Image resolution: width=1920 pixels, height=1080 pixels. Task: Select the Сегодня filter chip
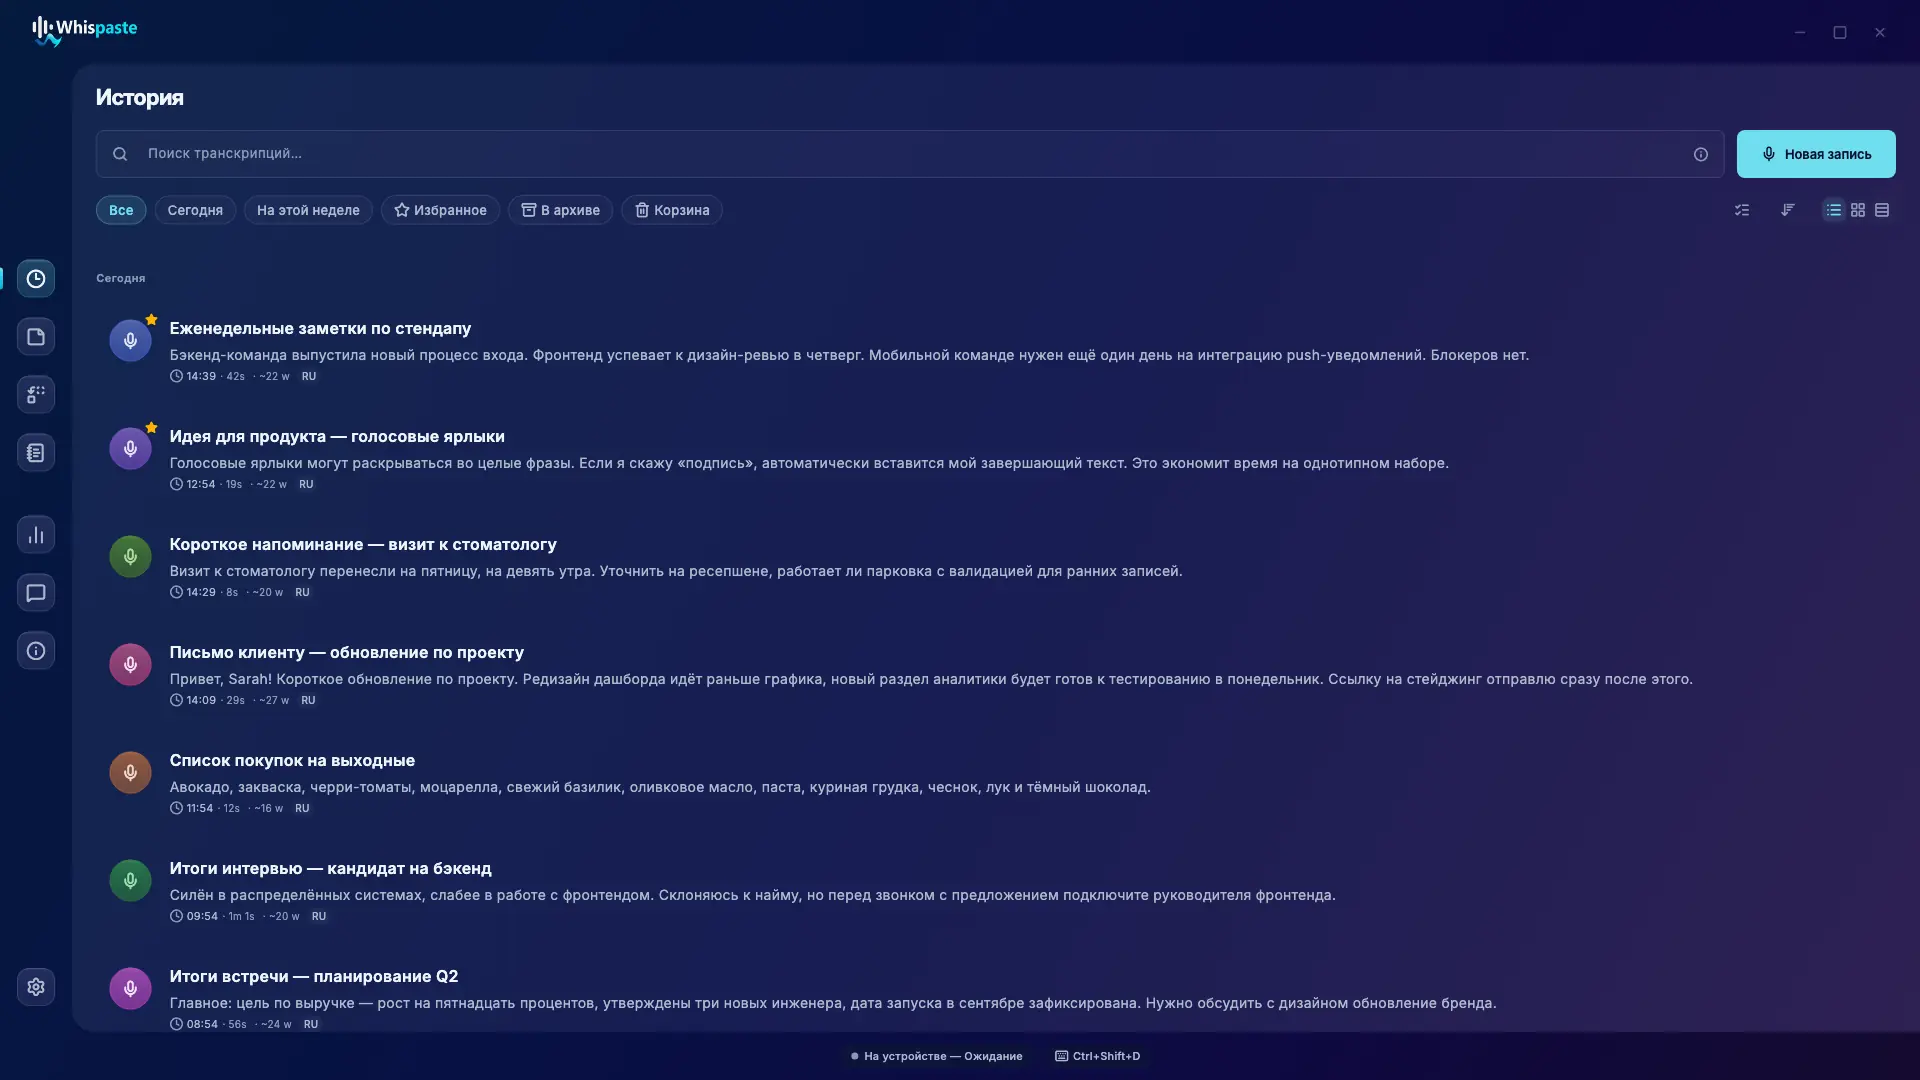195,210
